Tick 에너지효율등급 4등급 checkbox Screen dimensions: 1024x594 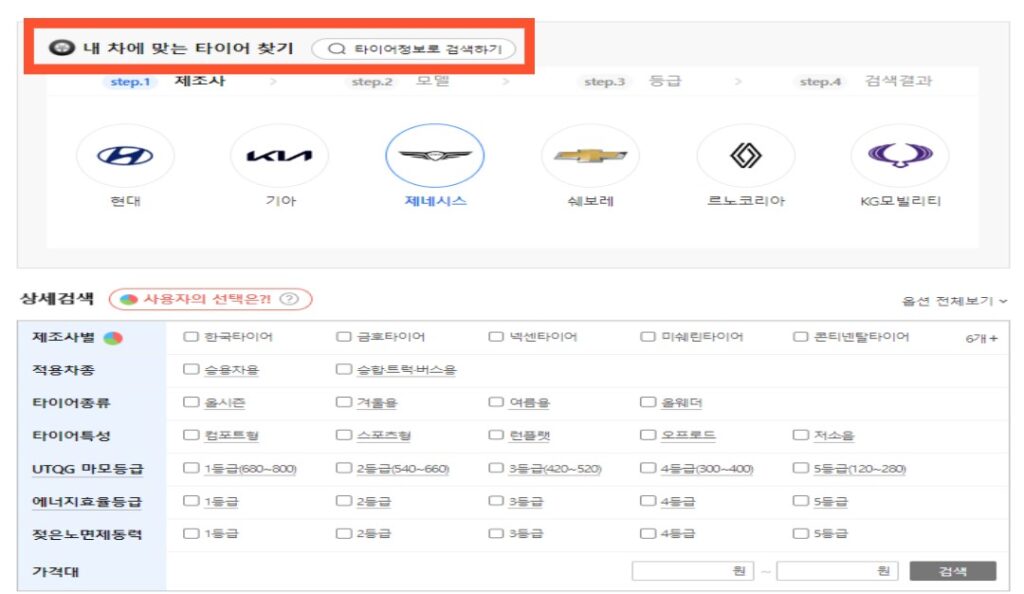[x=648, y=501]
